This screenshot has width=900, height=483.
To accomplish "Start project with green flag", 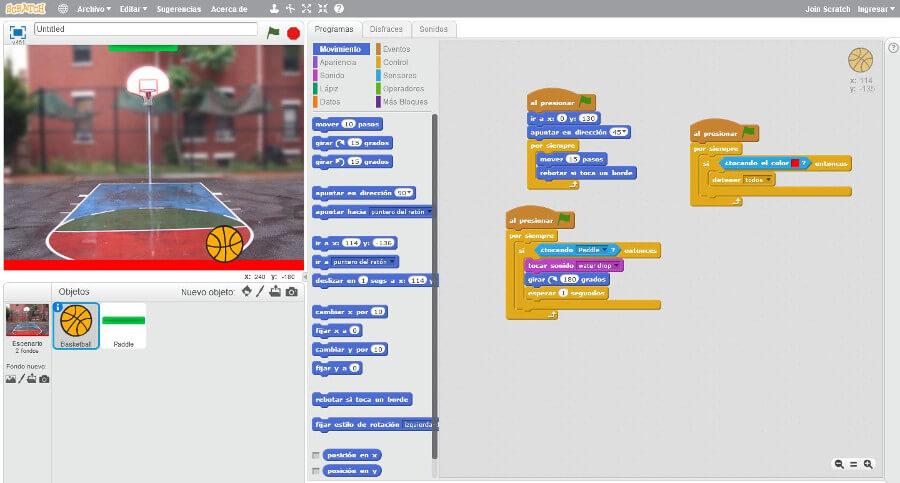I will pos(273,33).
